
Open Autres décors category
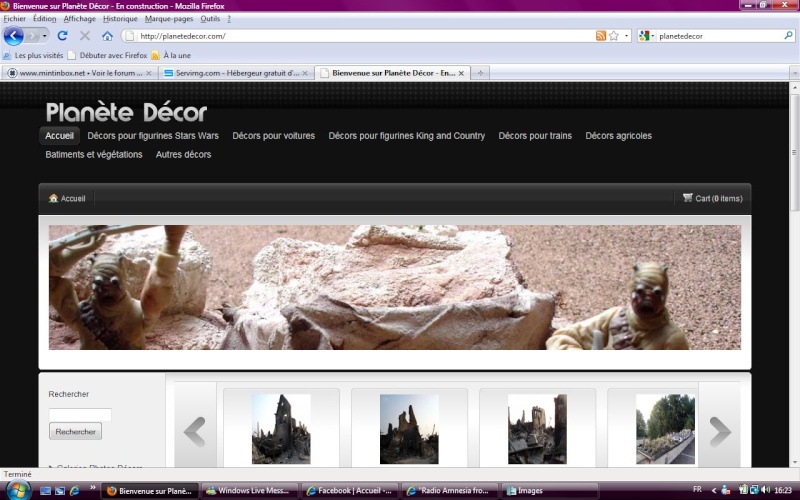click(x=183, y=155)
